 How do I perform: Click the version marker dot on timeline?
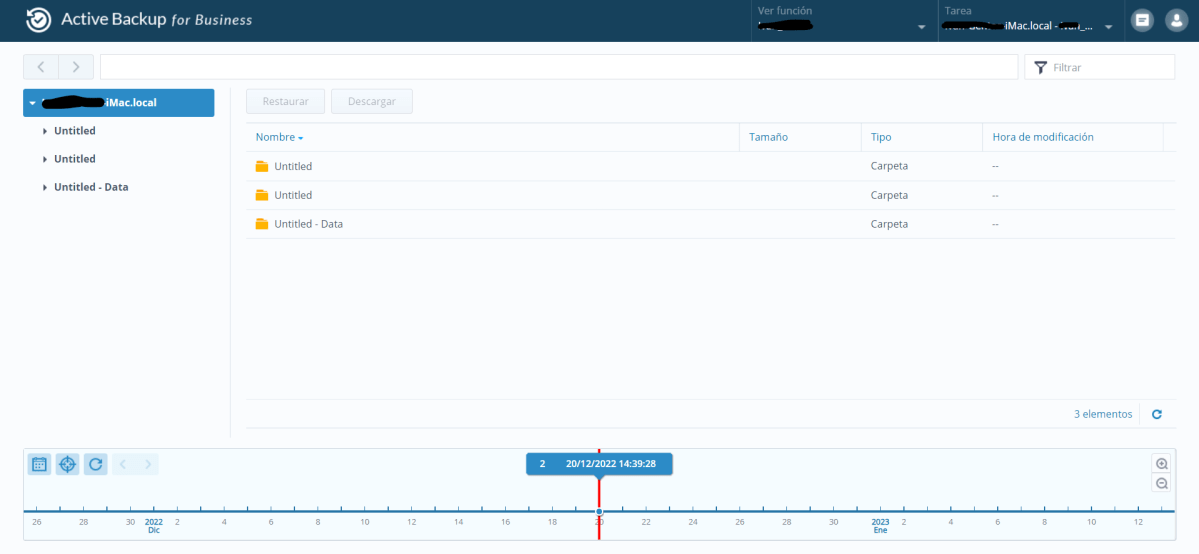[x=599, y=511]
